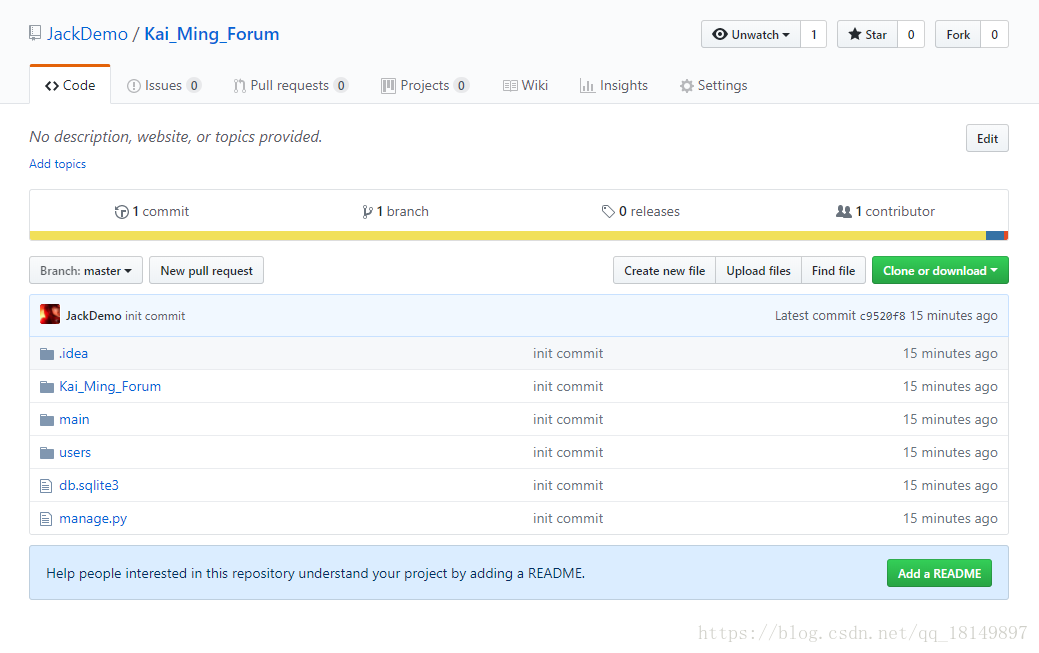Click 1 contributor link
Viewport: 1039px width, 653px height.
(885, 211)
